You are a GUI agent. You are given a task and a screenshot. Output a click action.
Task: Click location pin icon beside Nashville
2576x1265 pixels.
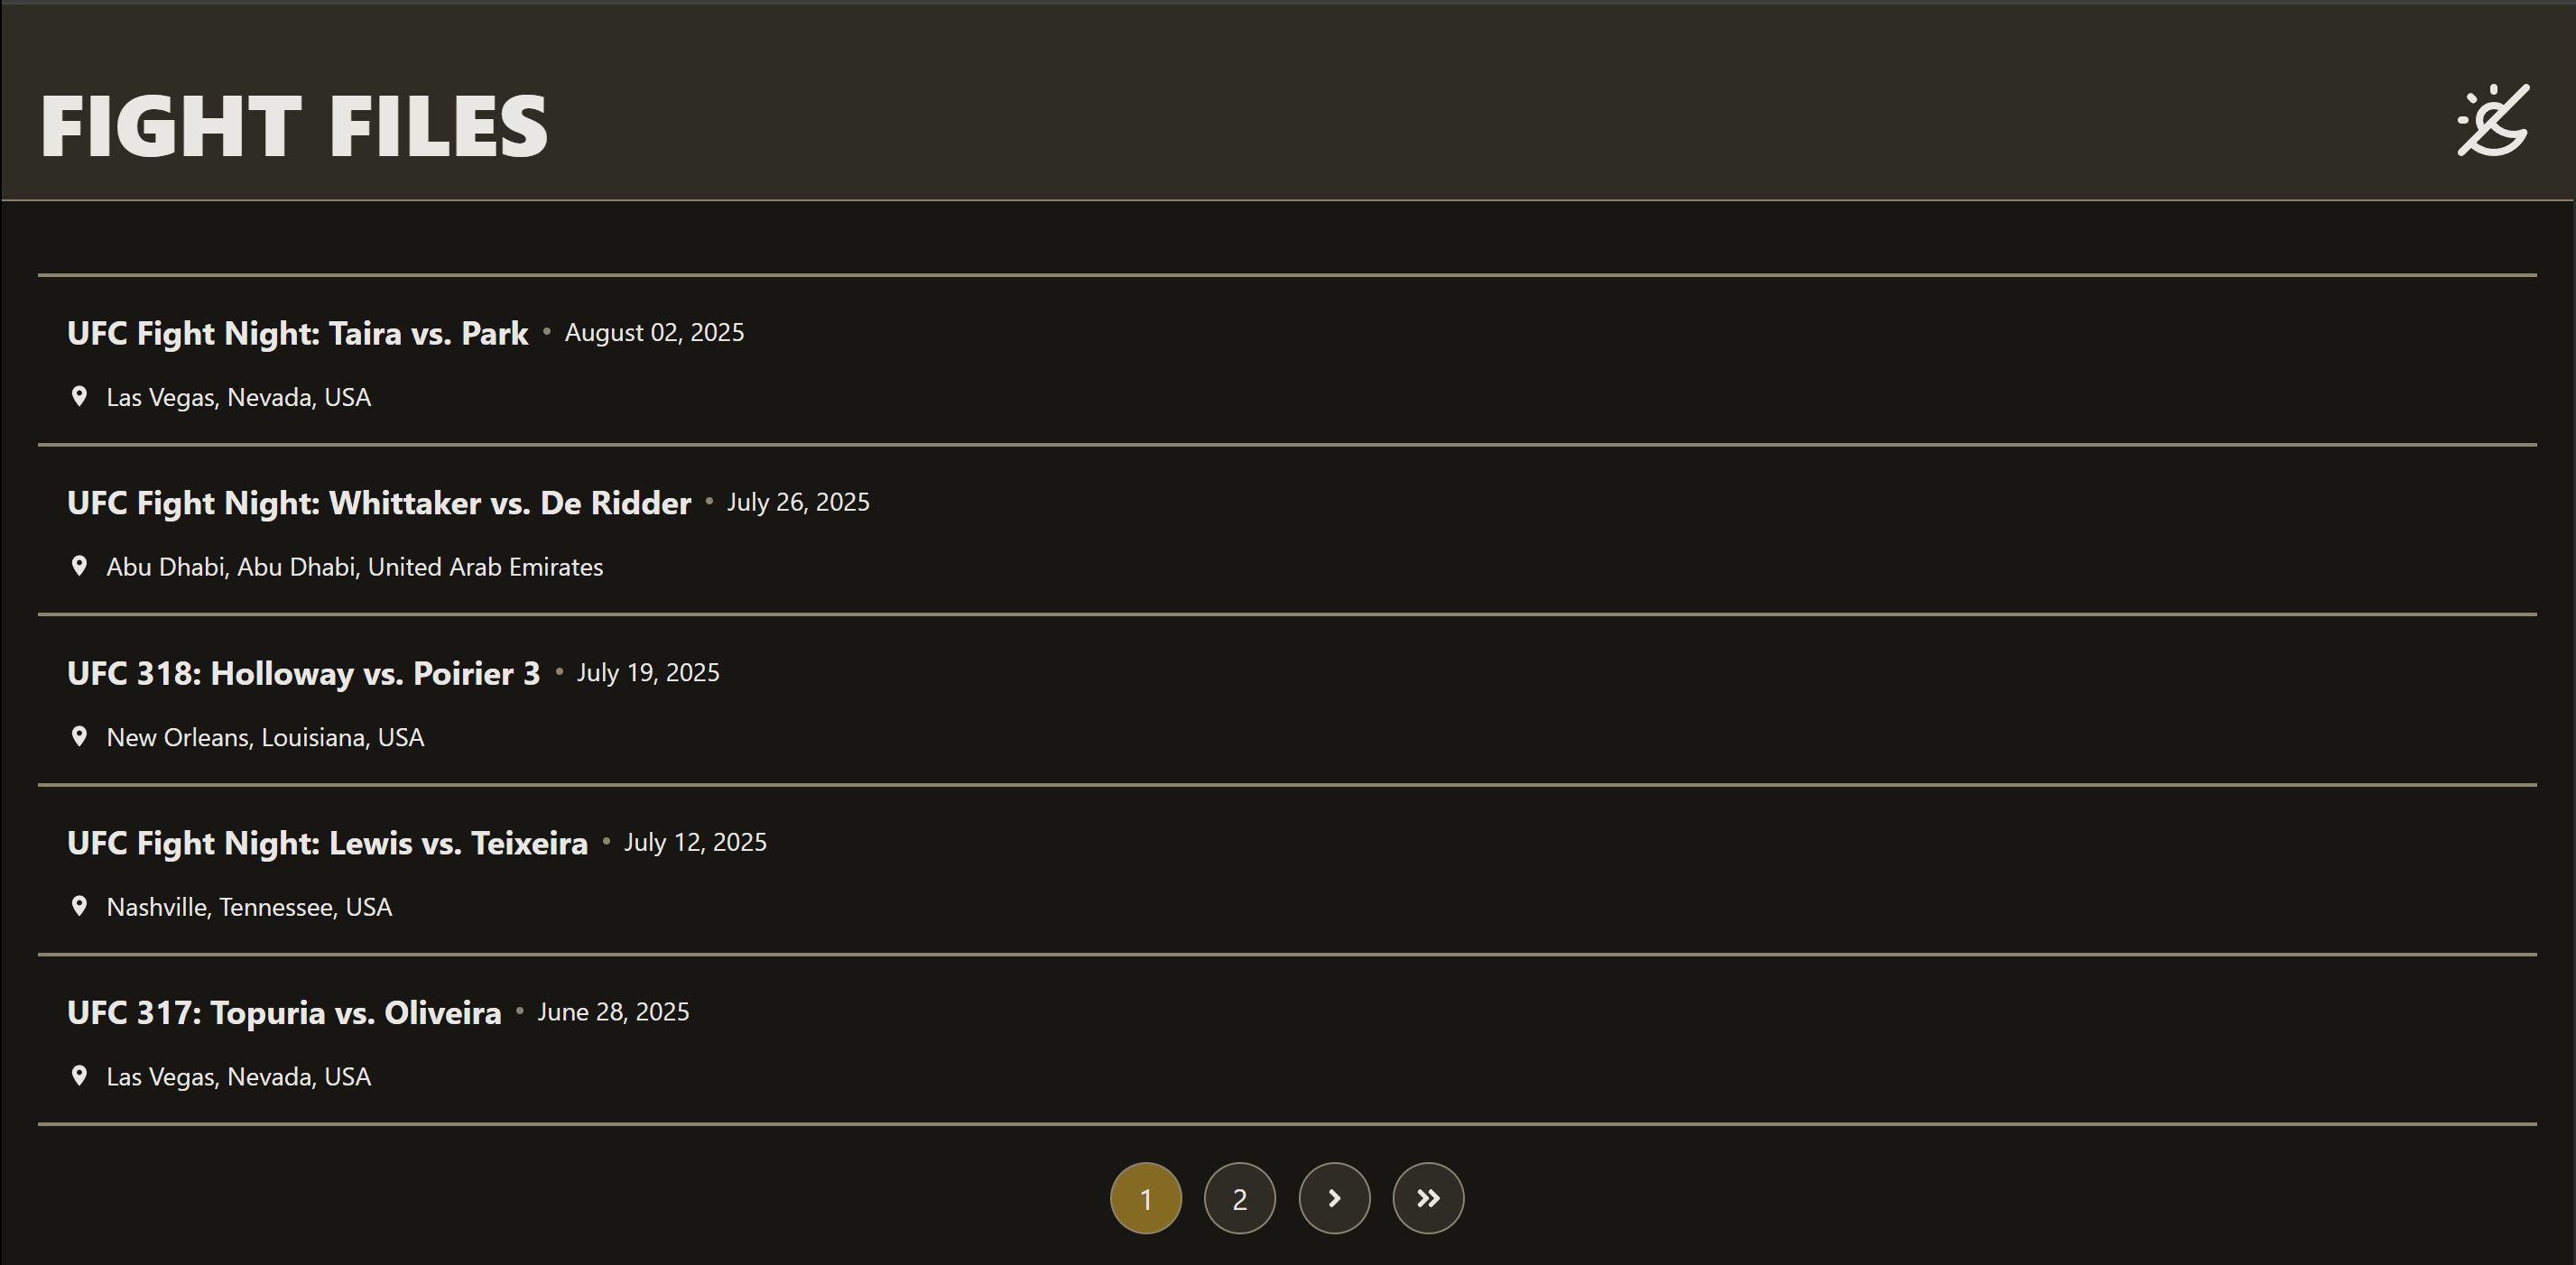[79, 906]
